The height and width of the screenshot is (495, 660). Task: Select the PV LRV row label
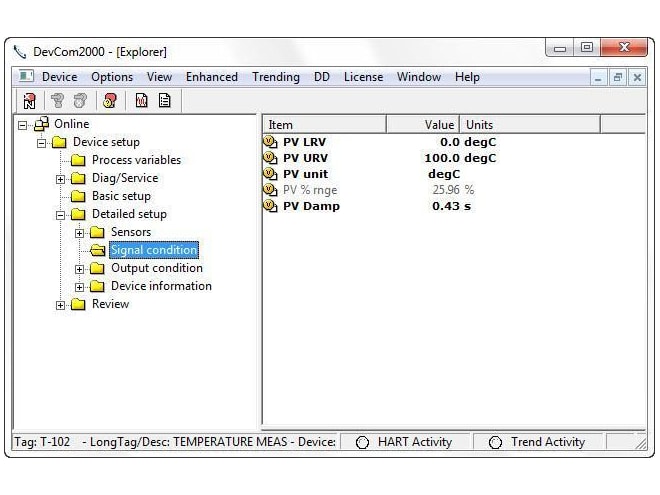304,142
